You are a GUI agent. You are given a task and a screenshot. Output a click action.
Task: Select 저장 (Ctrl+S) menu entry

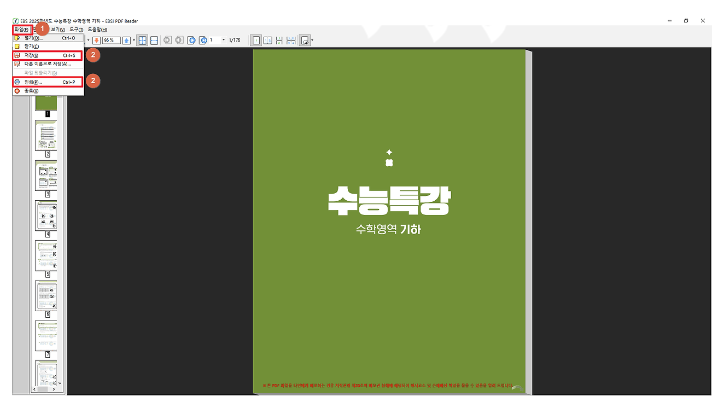pos(48,55)
